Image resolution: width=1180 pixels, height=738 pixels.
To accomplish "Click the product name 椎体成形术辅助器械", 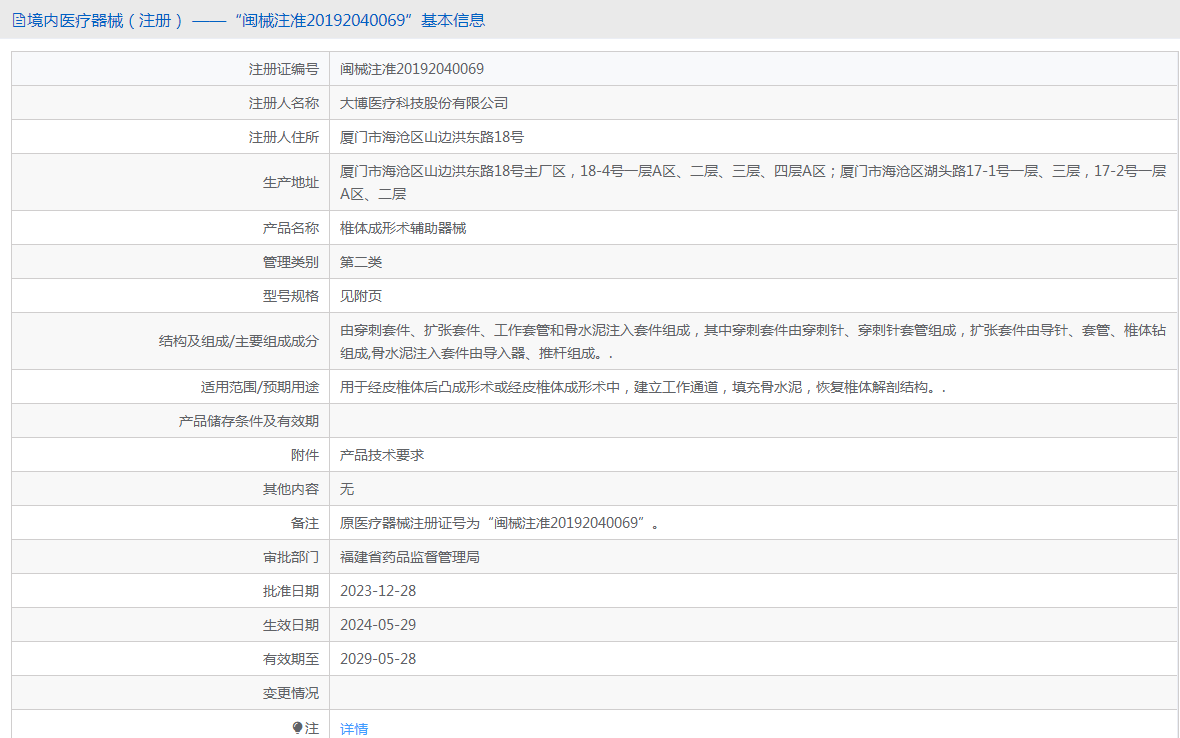I will coord(403,228).
